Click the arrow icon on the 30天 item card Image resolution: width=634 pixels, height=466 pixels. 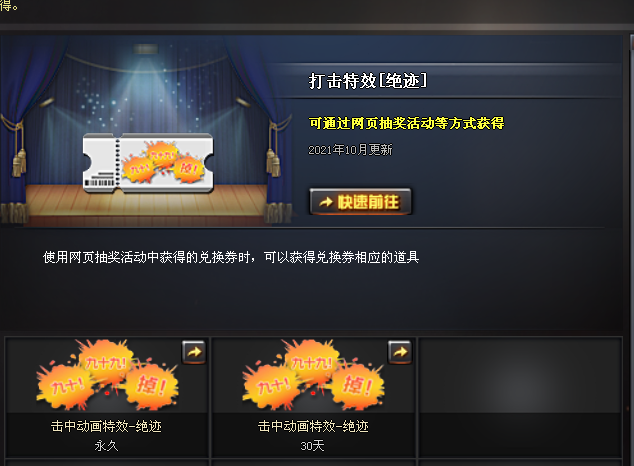click(x=400, y=352)
